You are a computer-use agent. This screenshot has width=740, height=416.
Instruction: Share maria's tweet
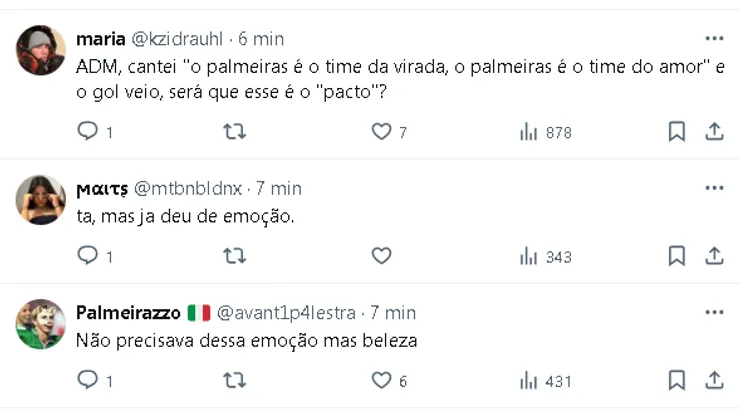click(714, 132)
